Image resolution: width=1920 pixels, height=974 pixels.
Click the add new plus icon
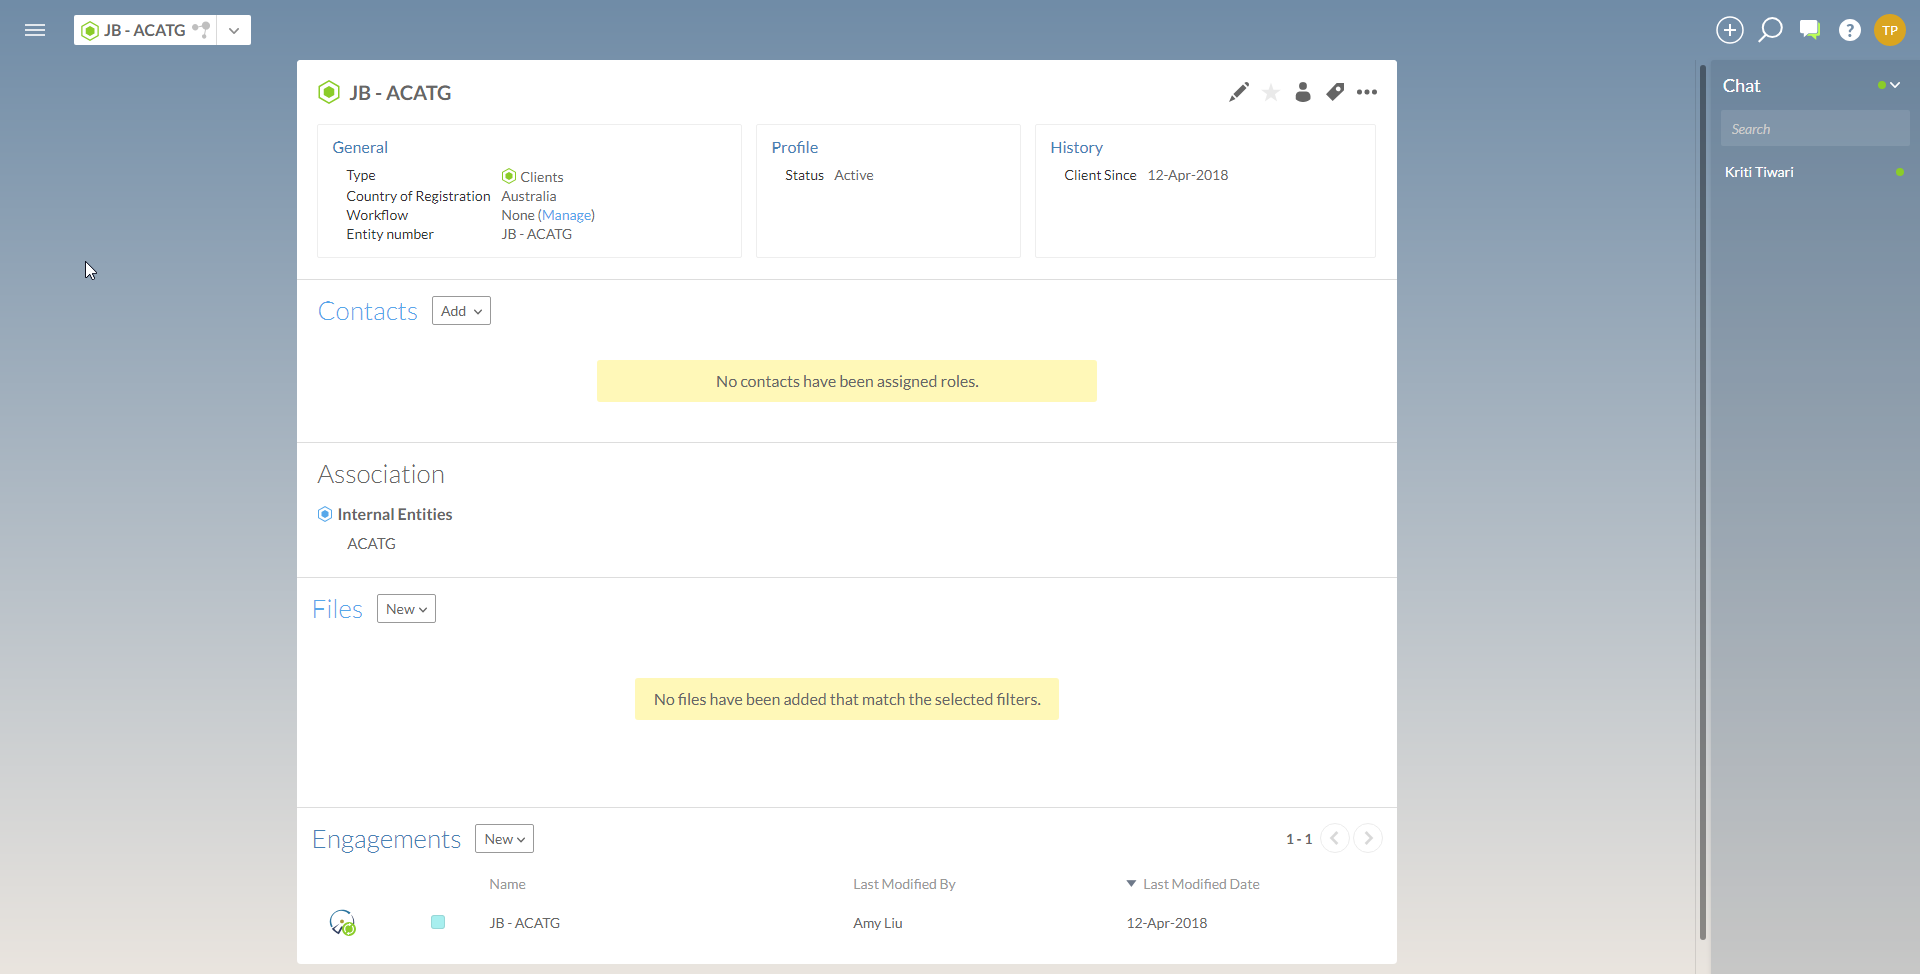pyautogui.click(x=1730, y=30)
